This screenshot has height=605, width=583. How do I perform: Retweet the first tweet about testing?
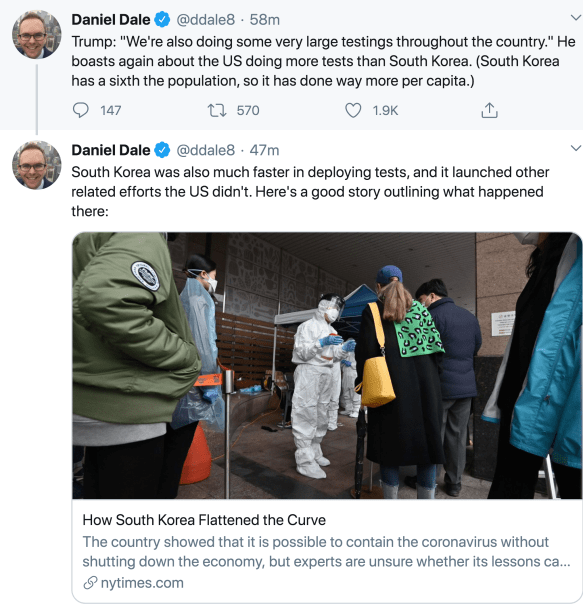217,110
